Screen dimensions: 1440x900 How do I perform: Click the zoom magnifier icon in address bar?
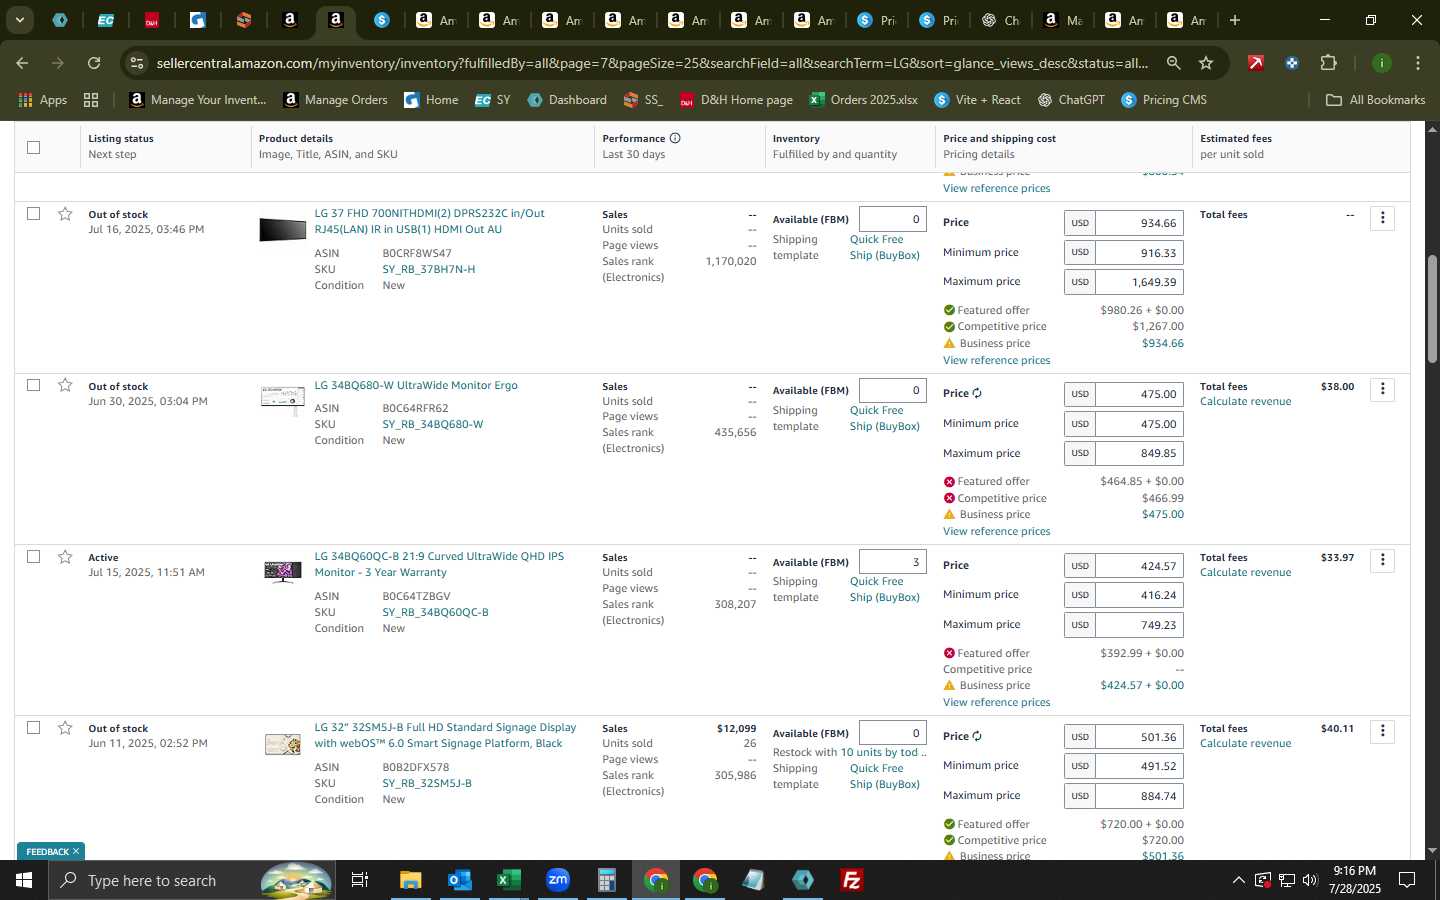pyautogui.click(x=1173, y=63)
